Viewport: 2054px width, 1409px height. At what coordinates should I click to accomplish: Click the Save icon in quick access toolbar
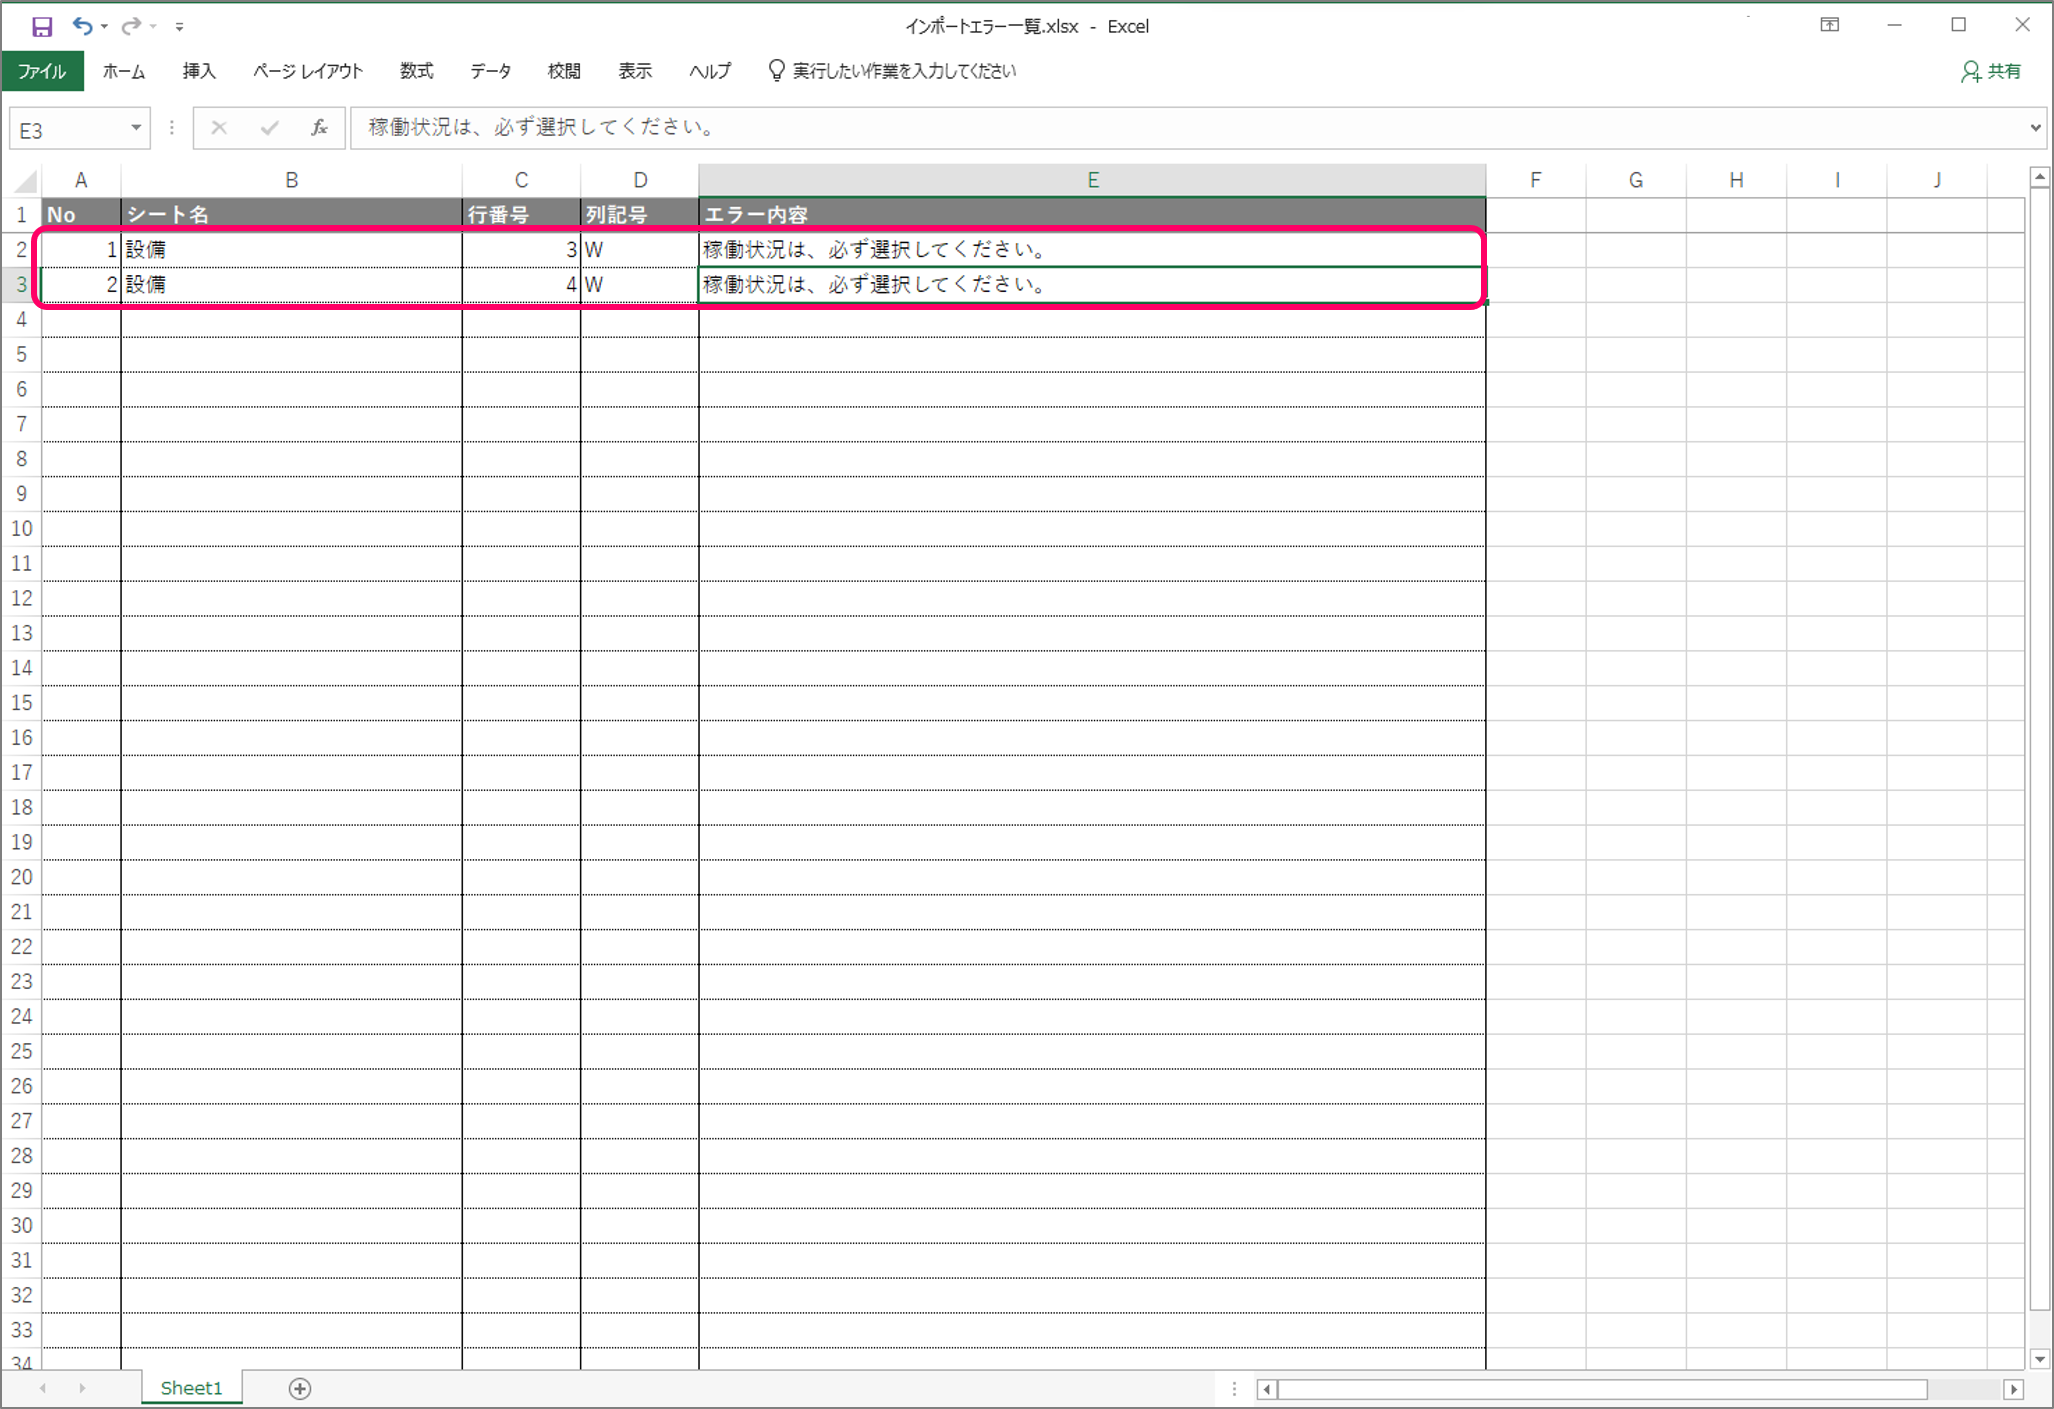41,27
